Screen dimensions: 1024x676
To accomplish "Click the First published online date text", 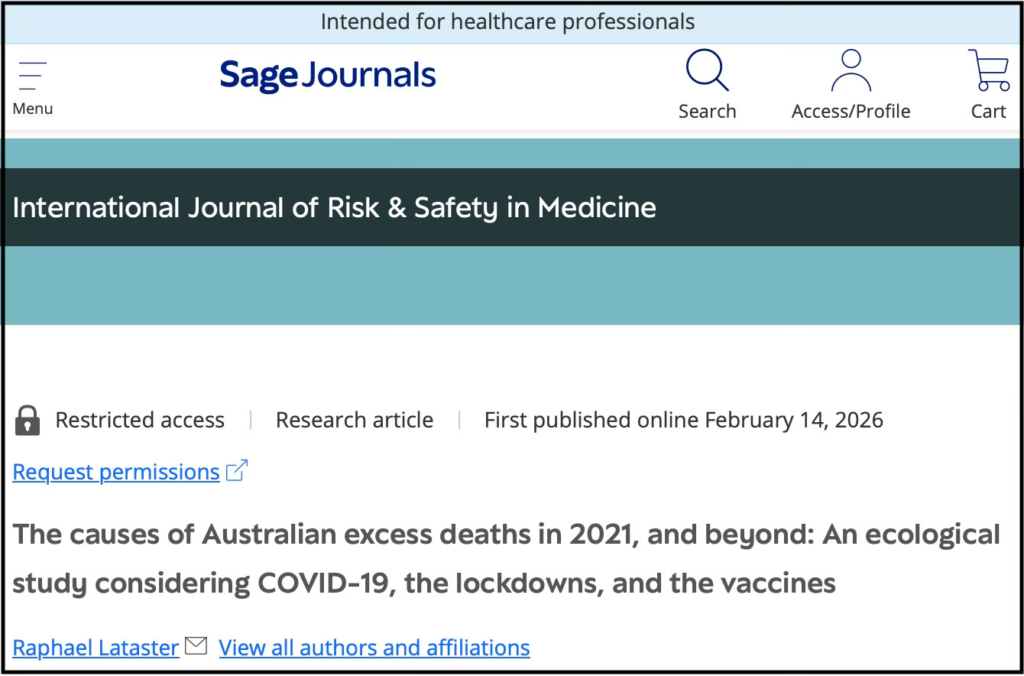I will point(683,420).
